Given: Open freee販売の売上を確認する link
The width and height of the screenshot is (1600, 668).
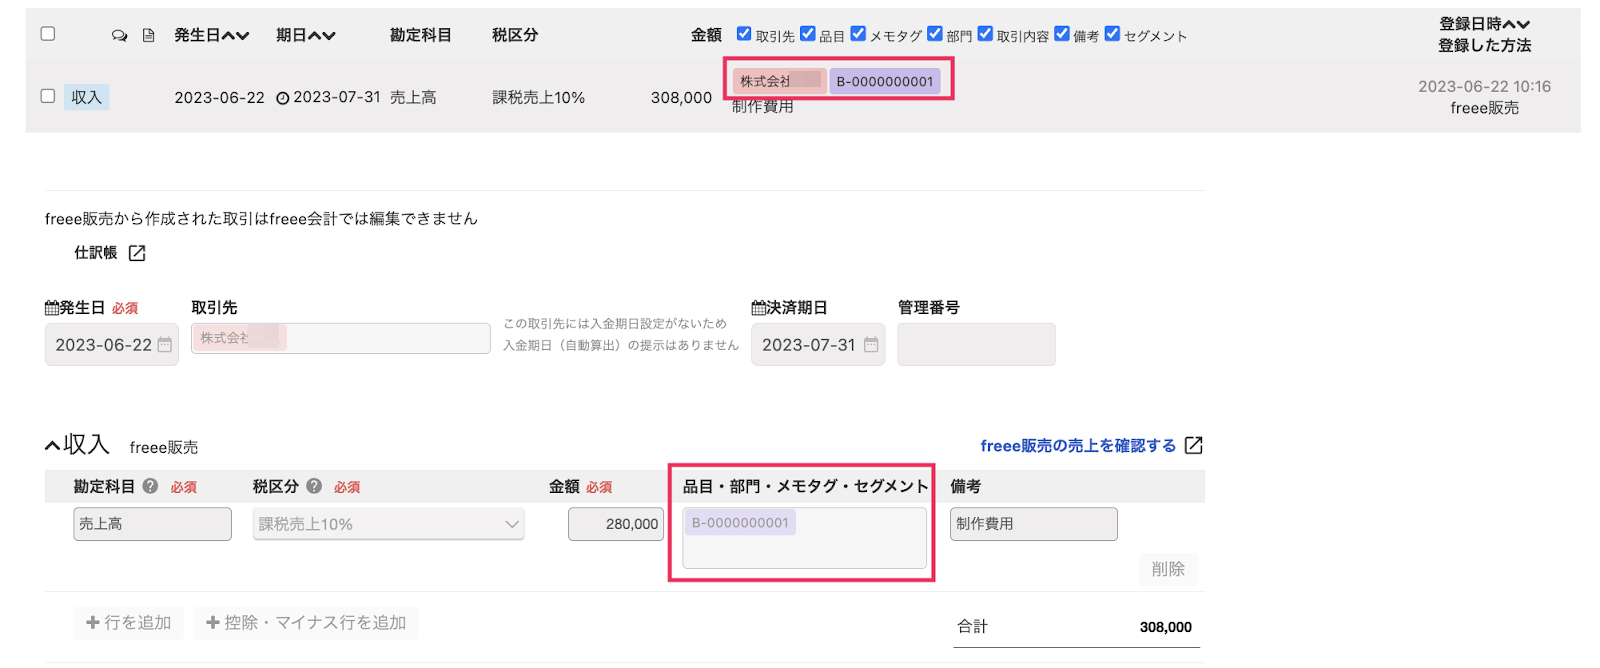Looking at the screenshot, I should point(1078,446).
